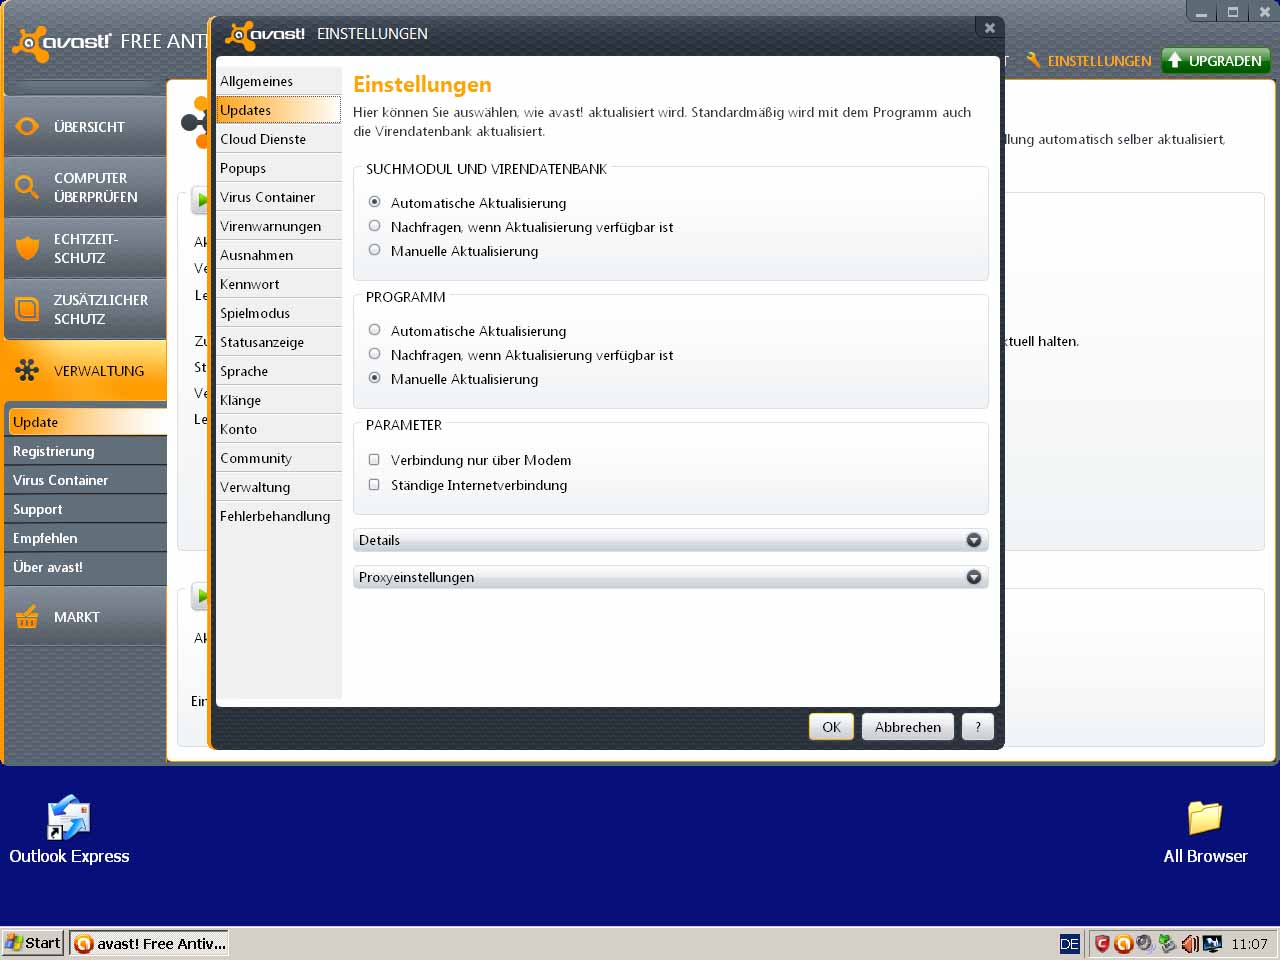Click the avast! logo in the main window header
The height and width of the screenshot is (960, 1280).
61,42
